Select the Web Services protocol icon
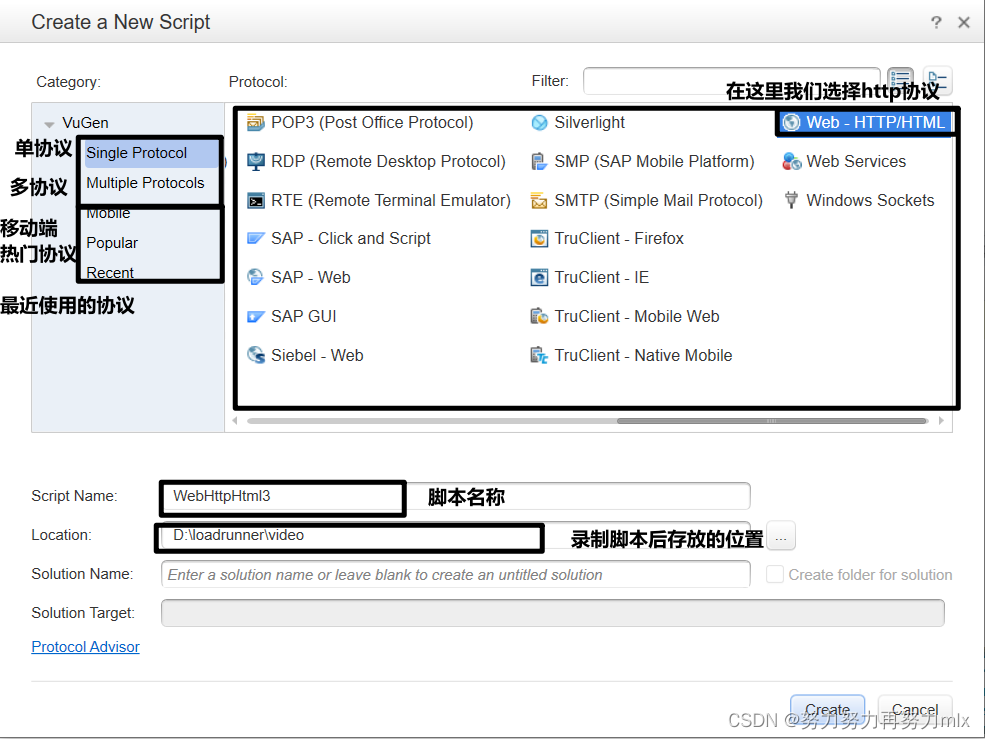 [x=792, y=161]
